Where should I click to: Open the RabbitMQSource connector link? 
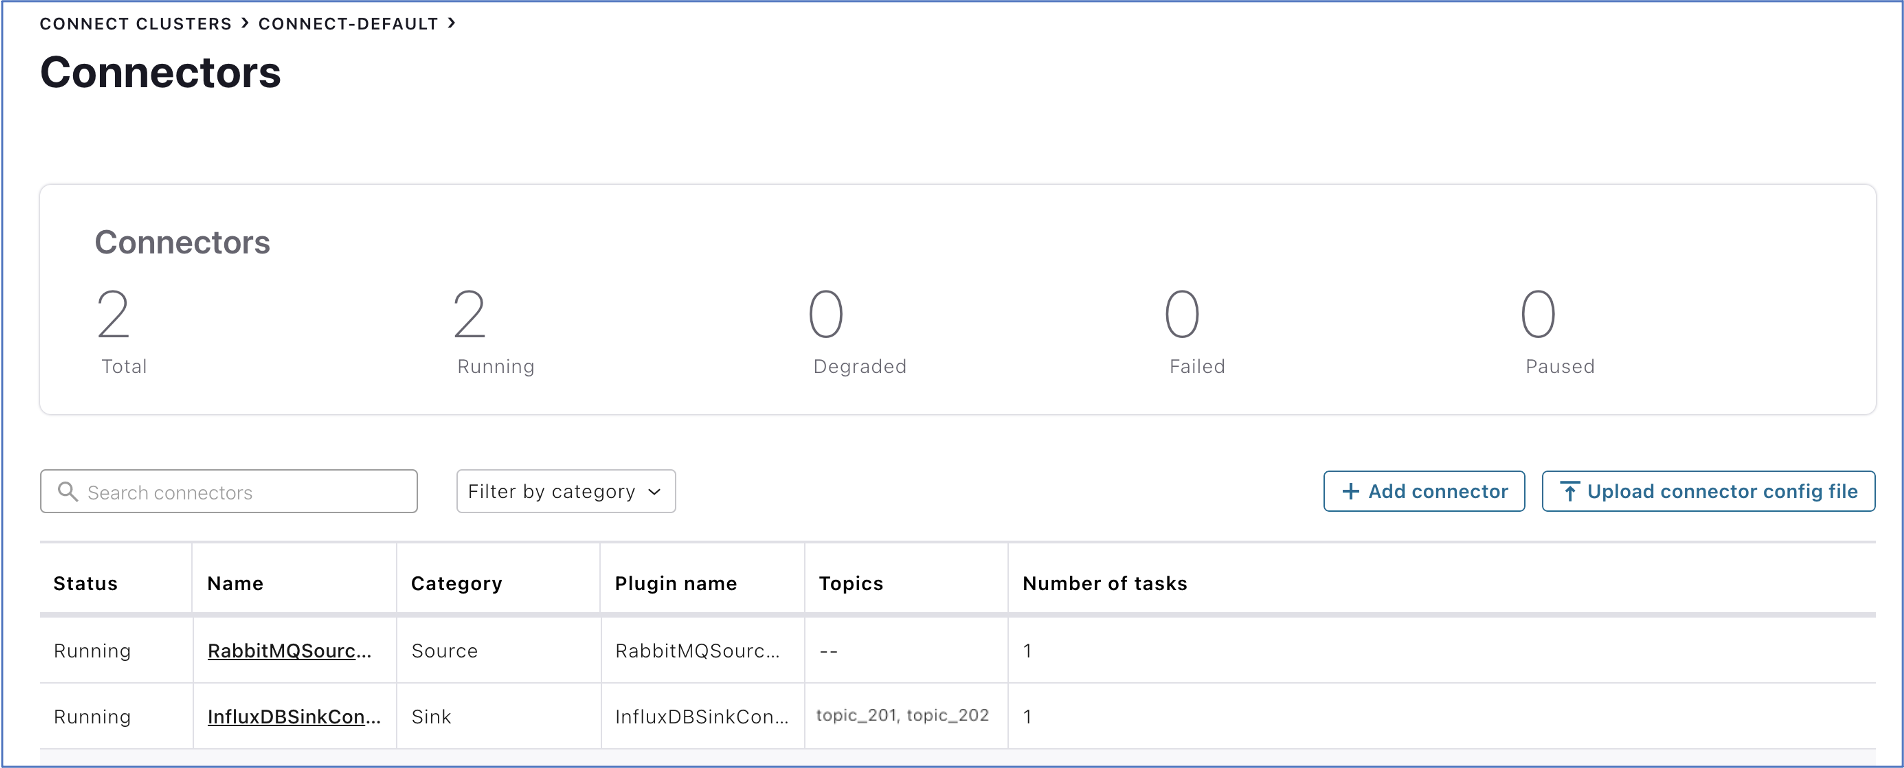[x=289, y=651]
